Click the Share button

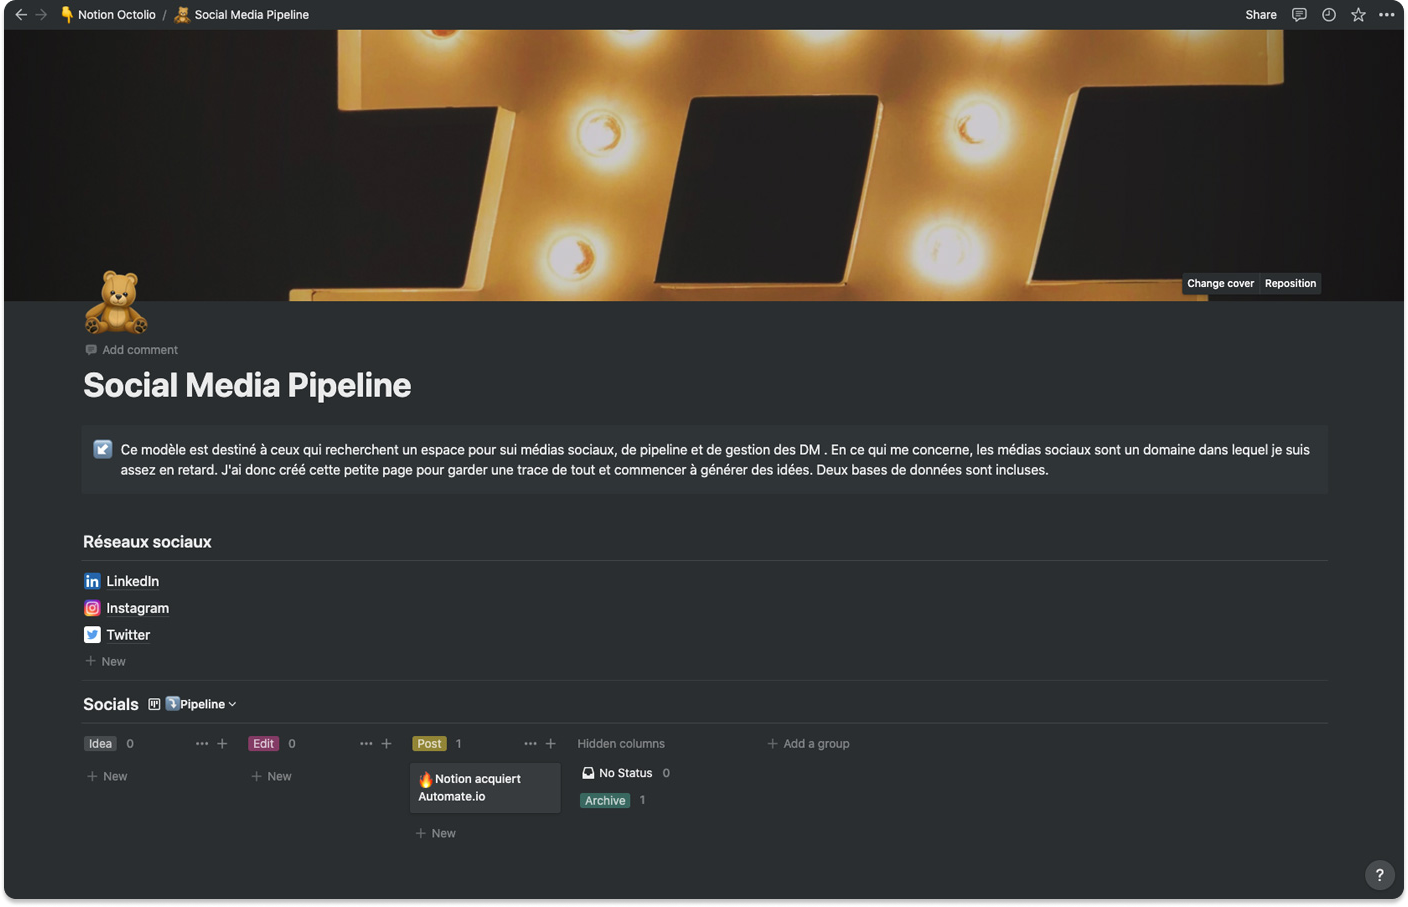[x=1261, y=15]
